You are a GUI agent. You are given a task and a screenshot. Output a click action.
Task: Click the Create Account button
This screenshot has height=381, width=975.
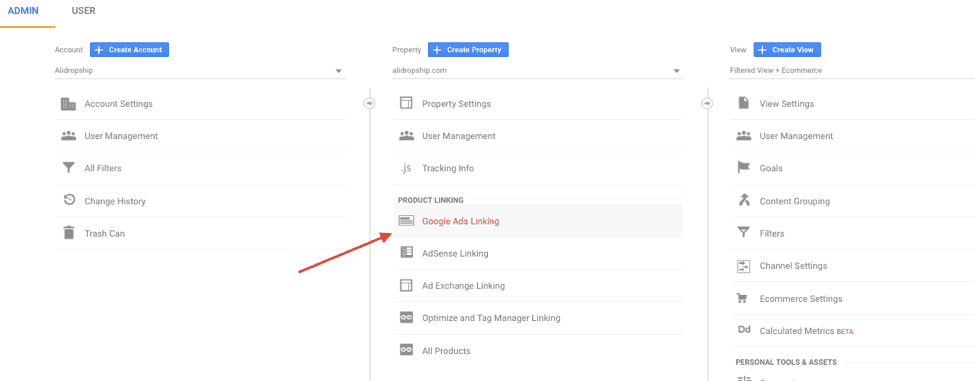pyautogui.click(x=129, y=50)
